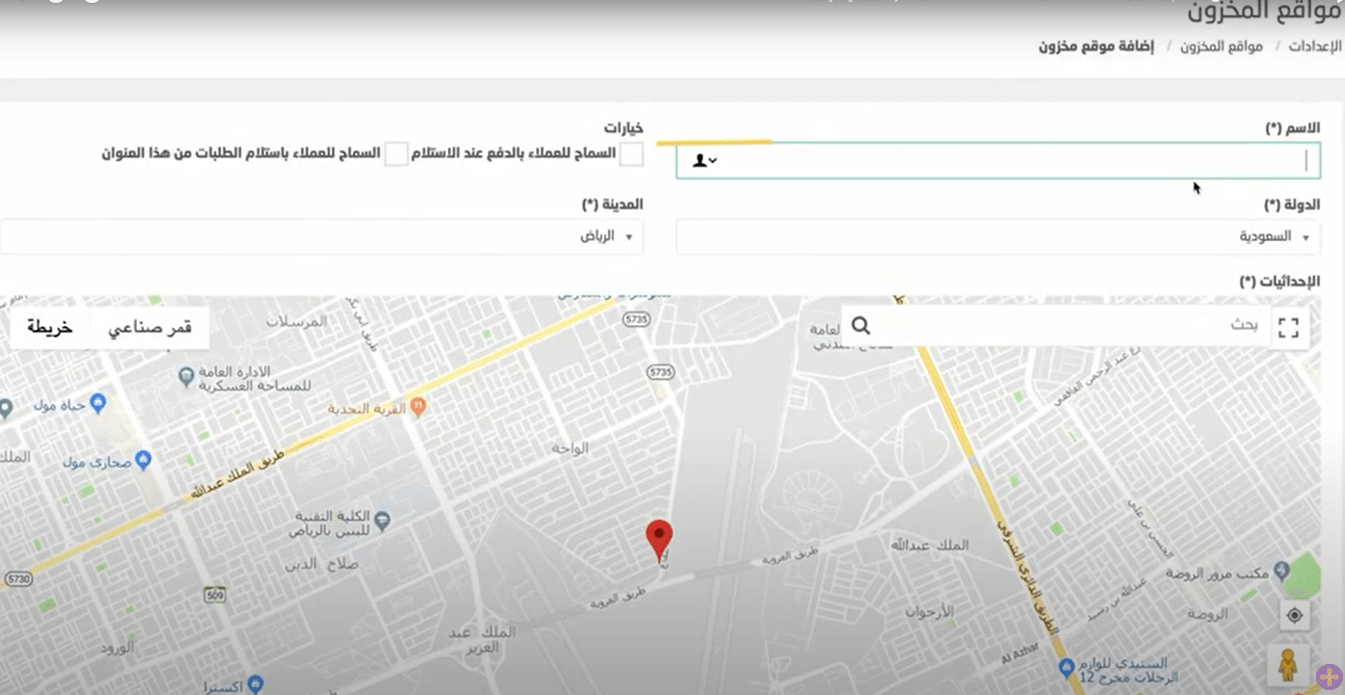Switch map to قمر صناعي view

[151, 327]
